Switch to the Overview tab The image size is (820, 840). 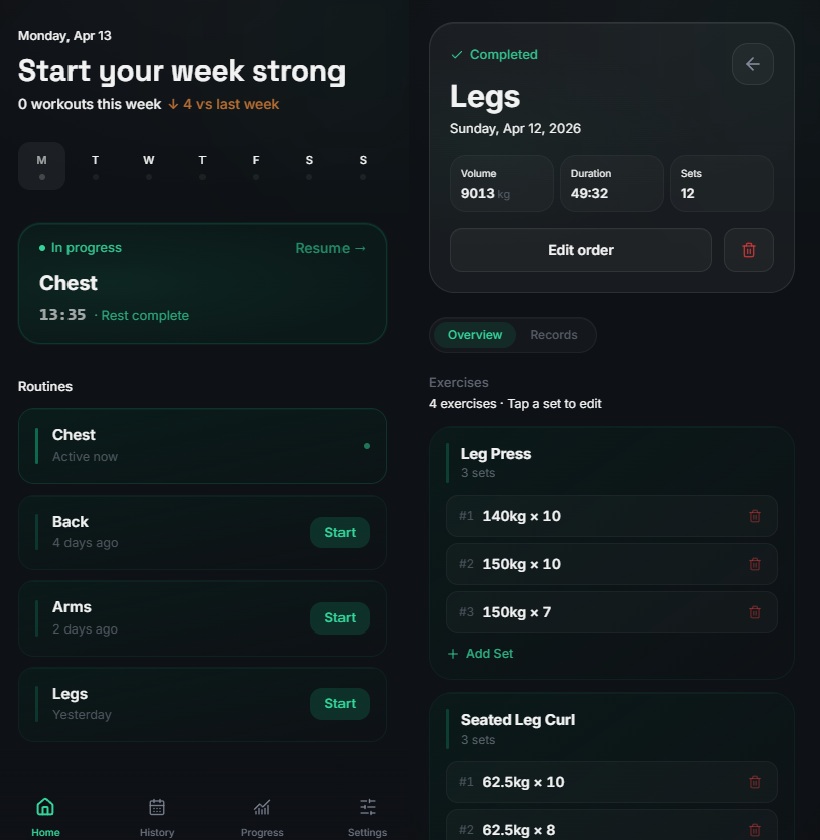475,335
